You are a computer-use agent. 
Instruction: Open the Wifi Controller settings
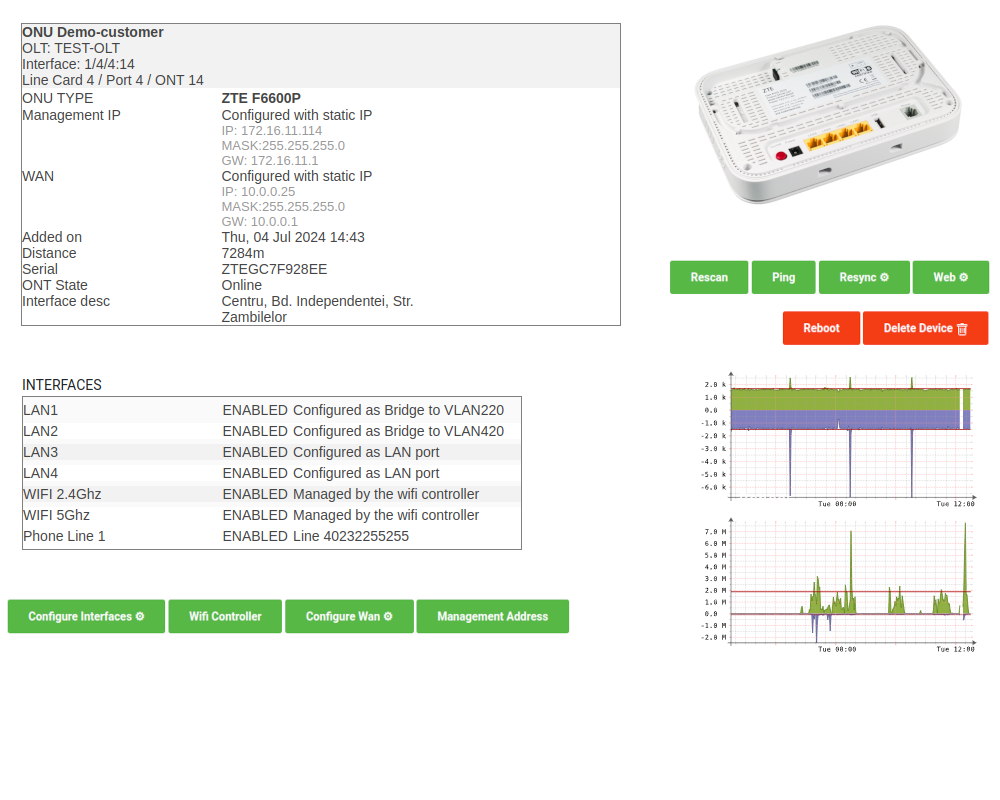click(x=225, y=617)
